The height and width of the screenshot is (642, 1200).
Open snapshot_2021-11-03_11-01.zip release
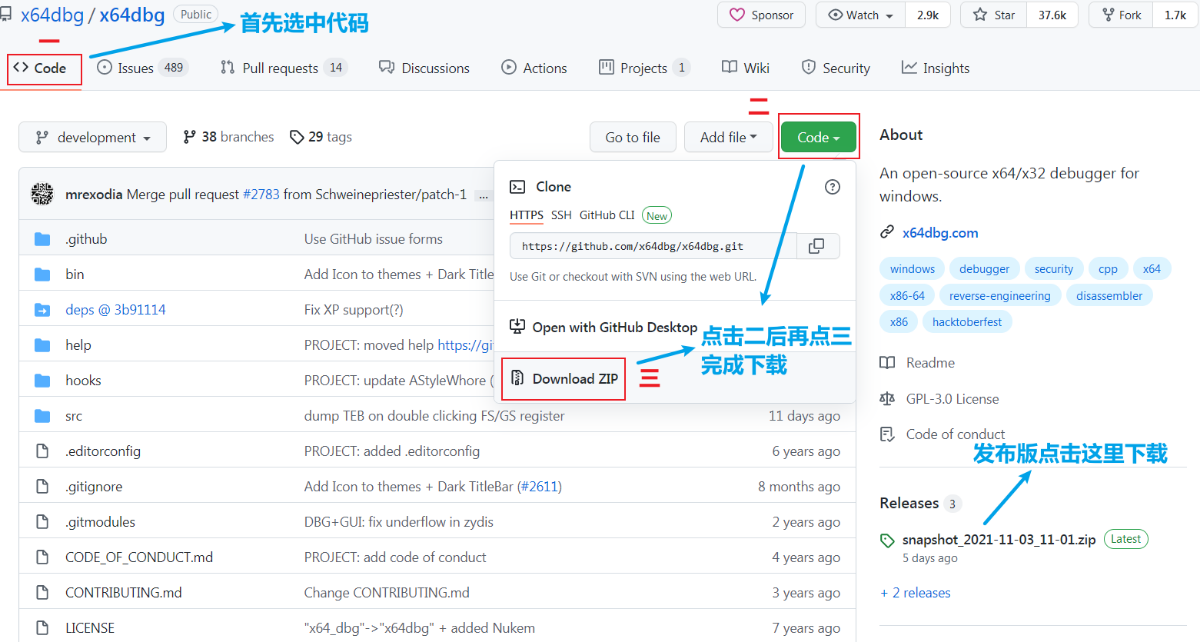coord(999,540)
